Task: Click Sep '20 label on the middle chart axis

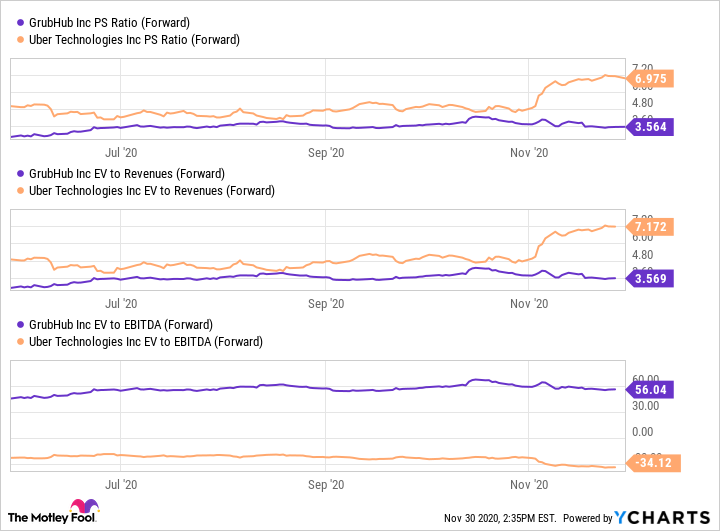Action: click(x=325, y=303)
